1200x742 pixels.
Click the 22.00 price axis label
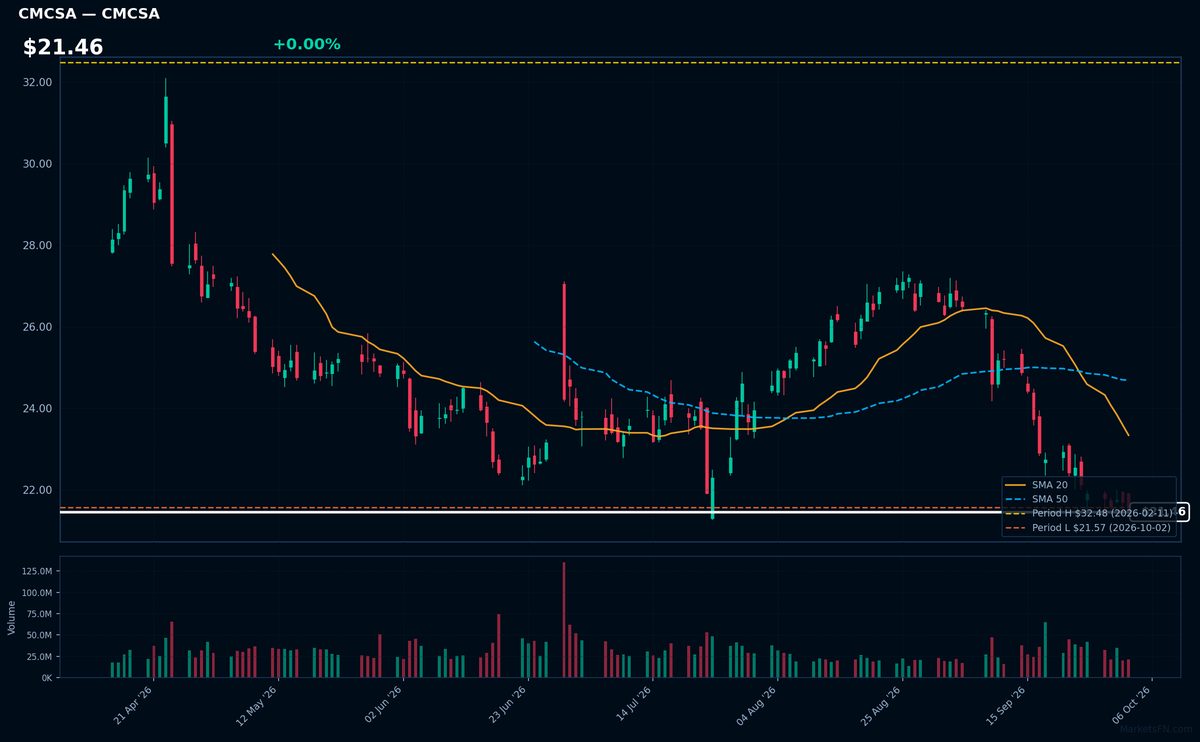37,491
